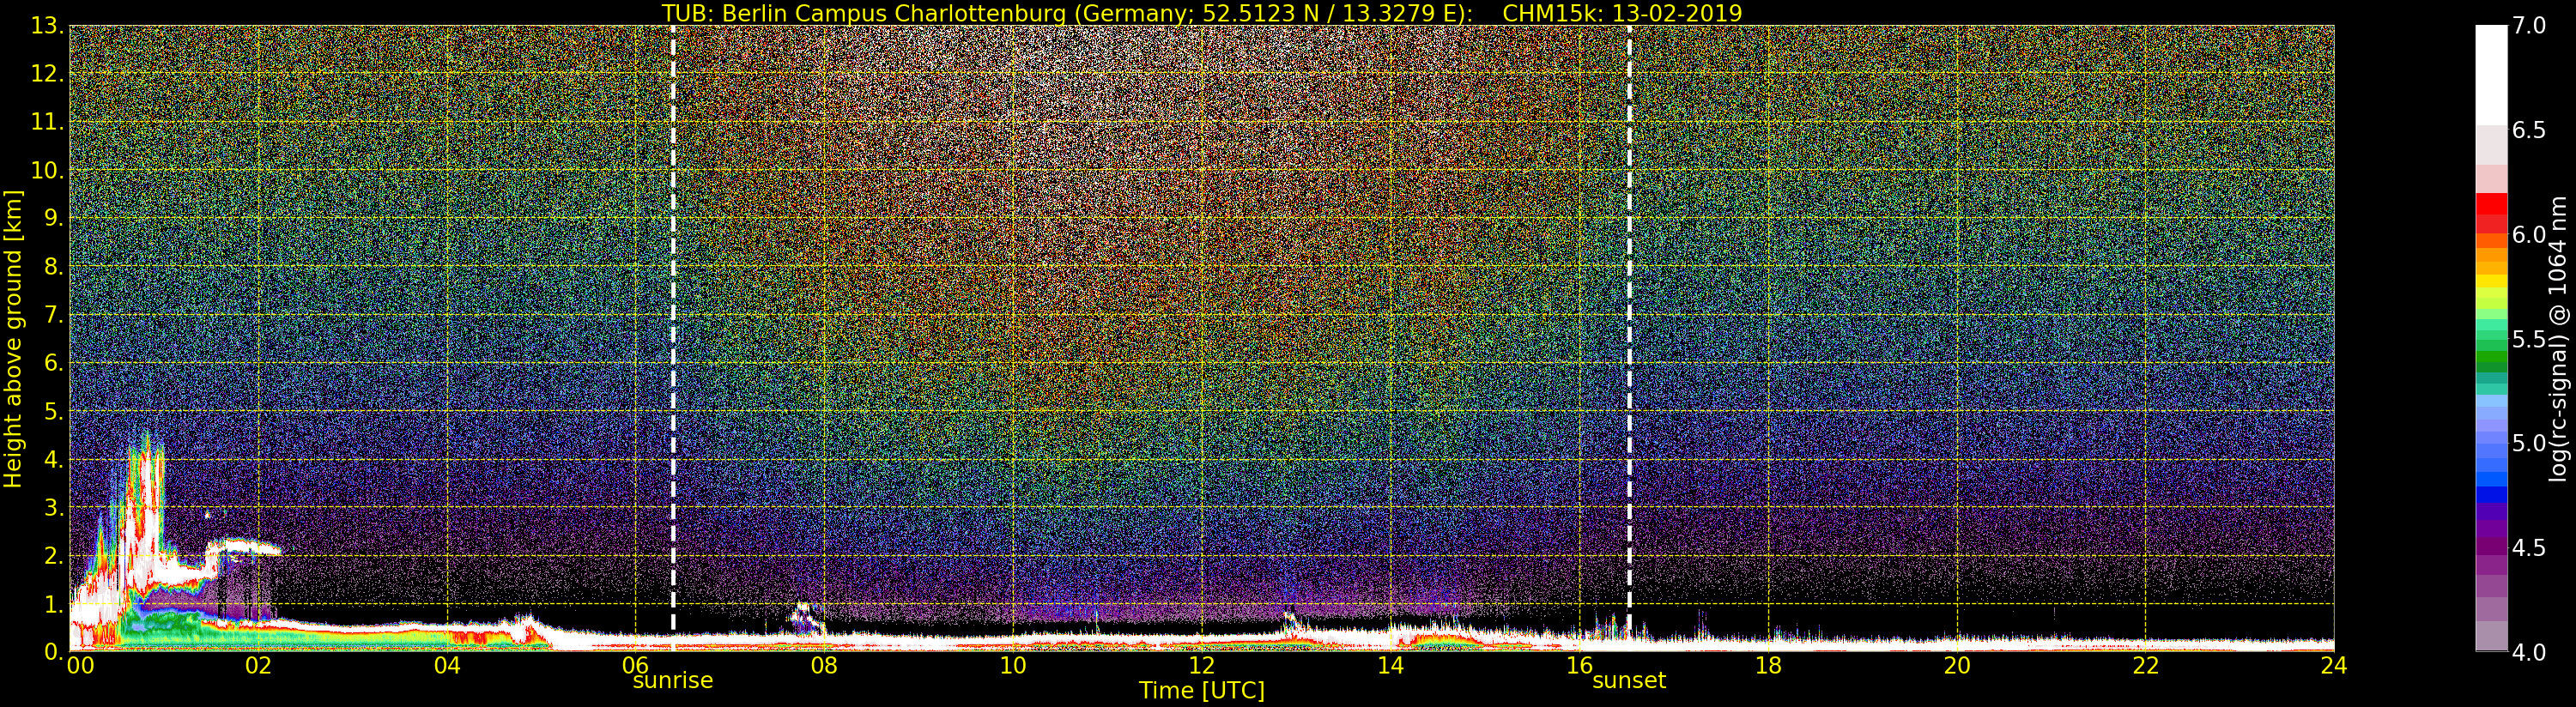This screenshot has height=707, width=2576.
Task: Click the '7.' height axis tick label
Action: pos(54,315)
